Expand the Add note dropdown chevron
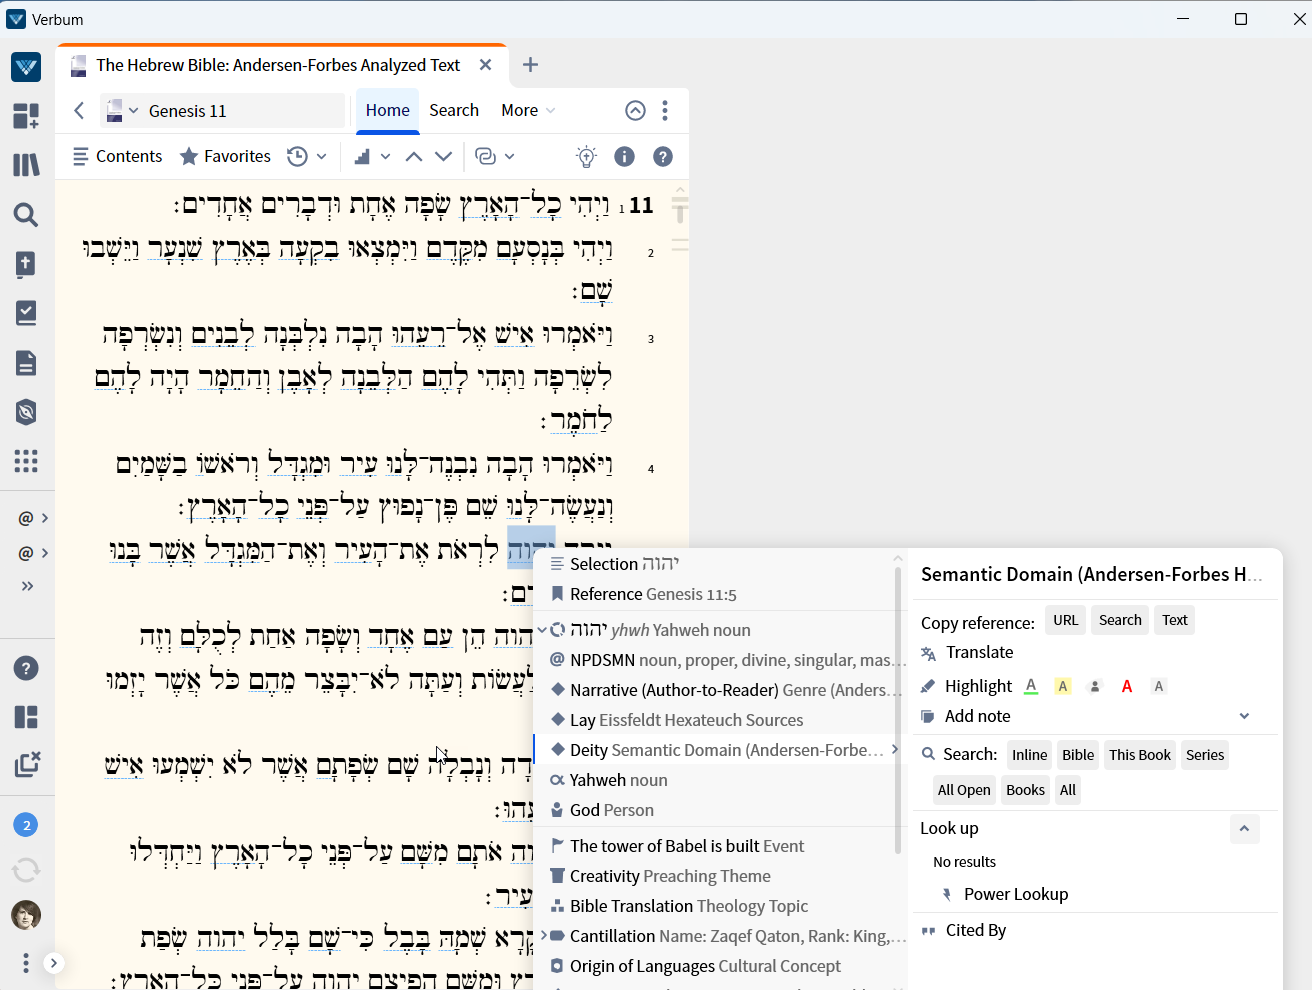 [1244, 716]
